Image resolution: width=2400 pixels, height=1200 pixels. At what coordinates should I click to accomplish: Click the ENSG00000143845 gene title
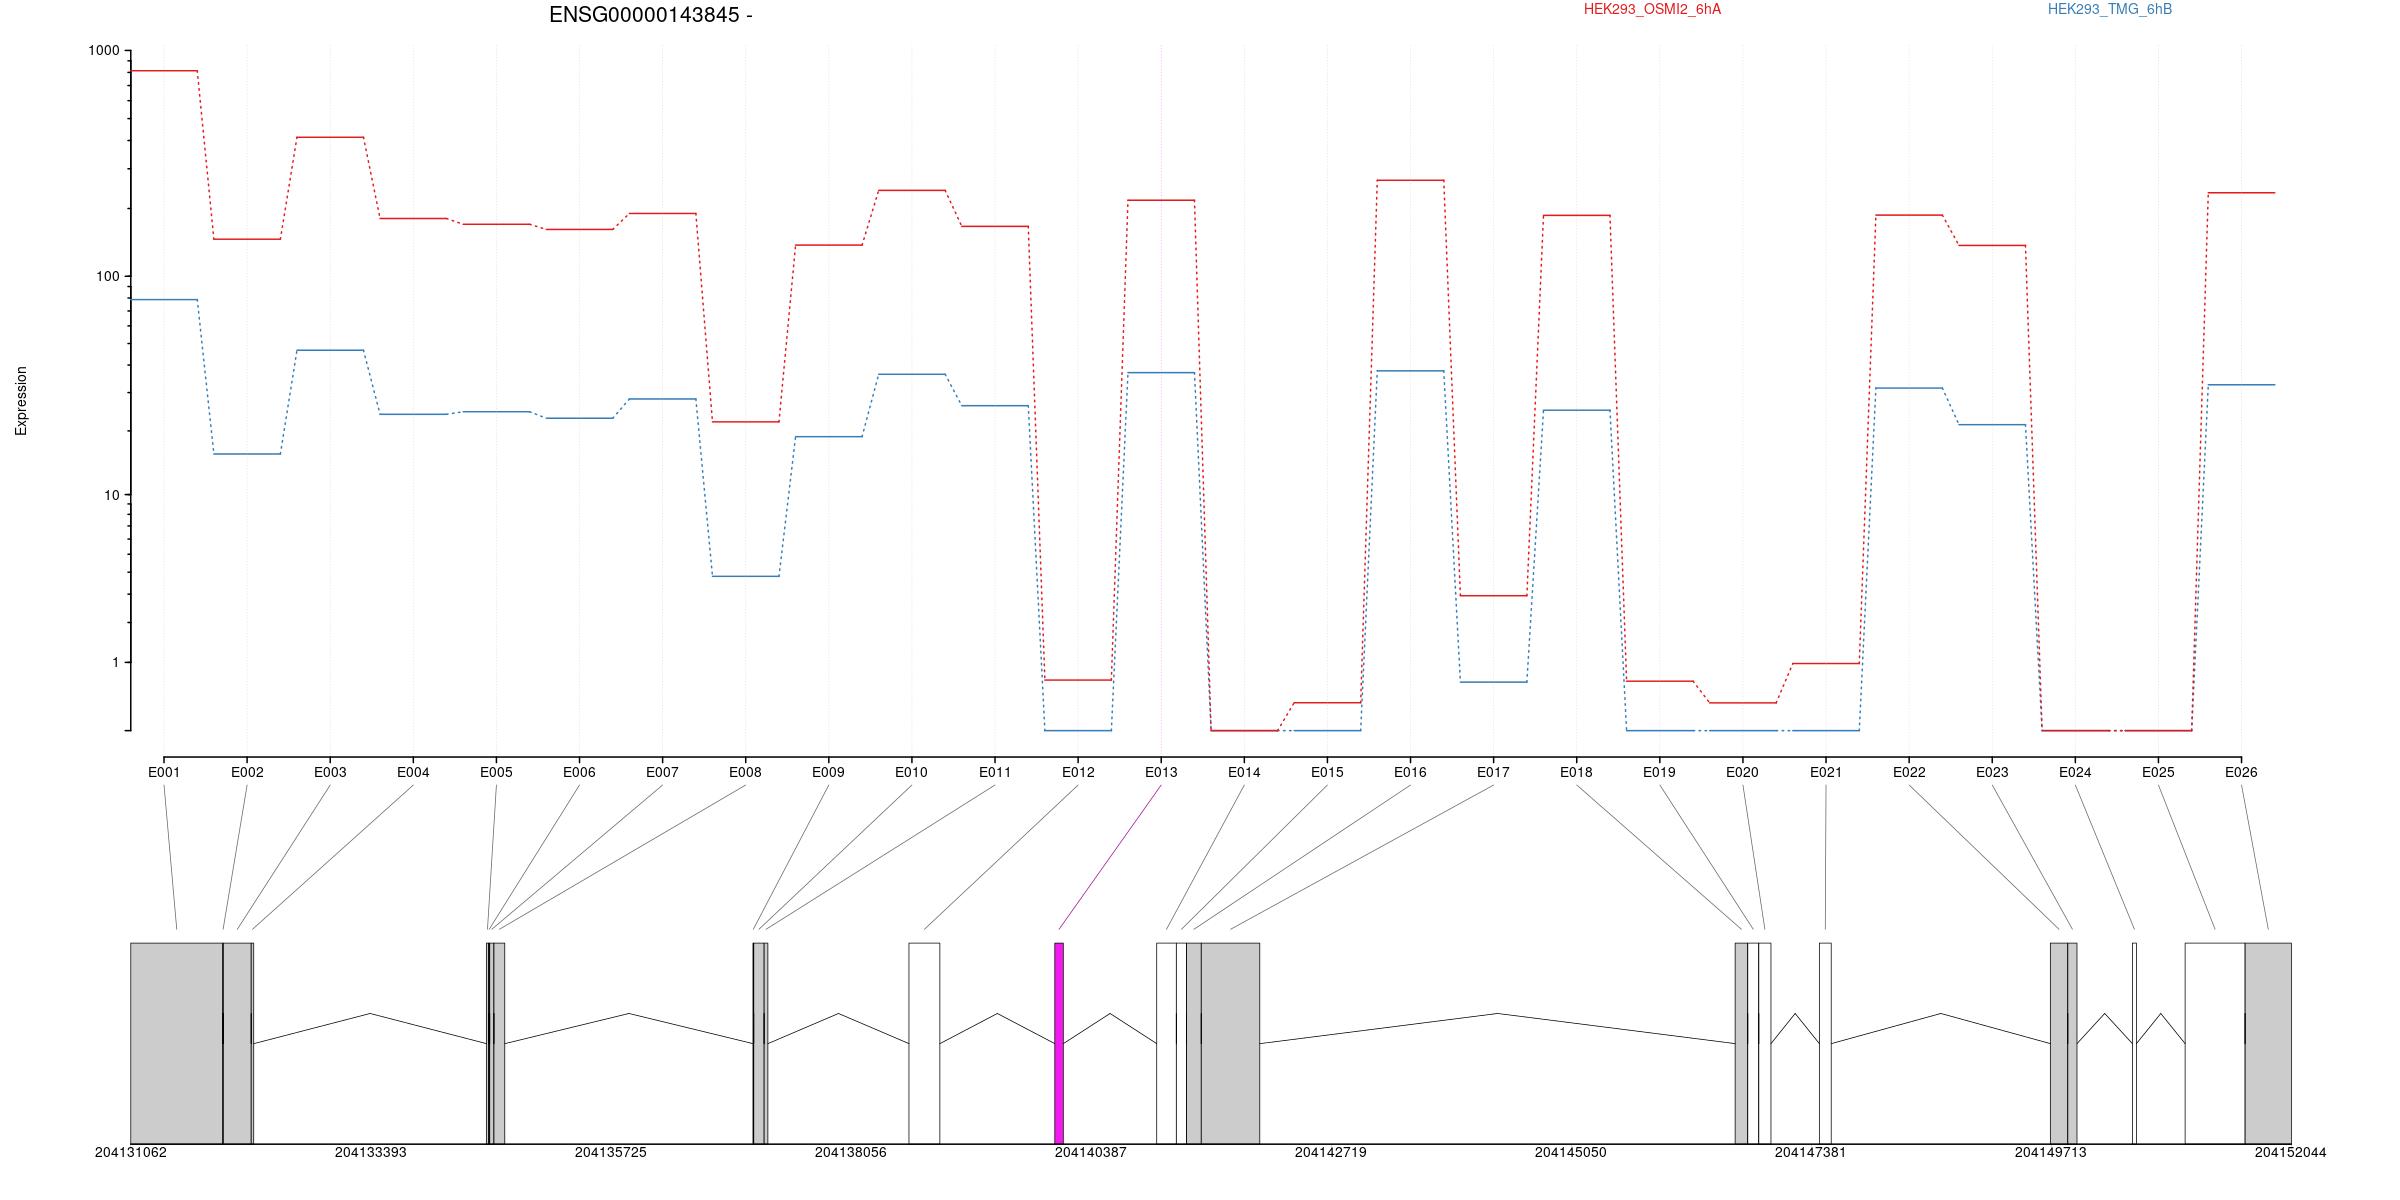pos(651,15)
